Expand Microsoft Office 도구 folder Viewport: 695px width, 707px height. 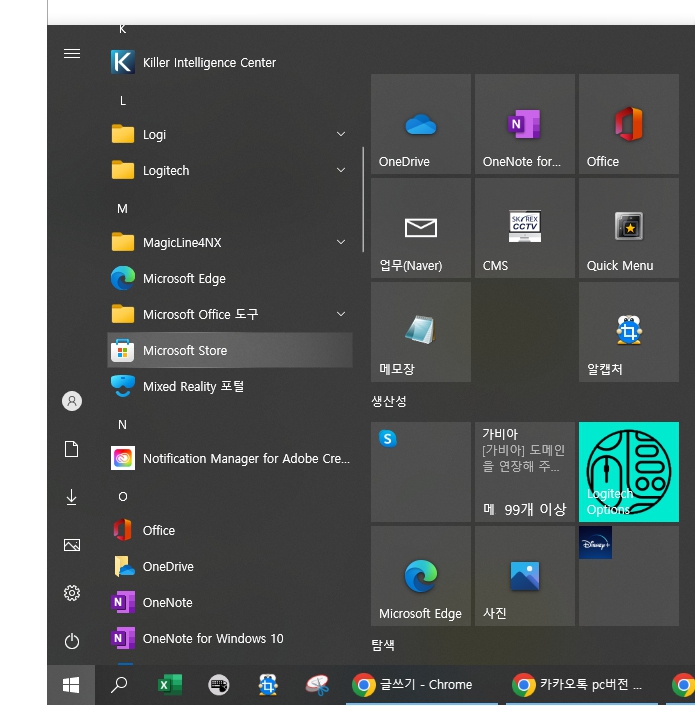tap(230, 314)
